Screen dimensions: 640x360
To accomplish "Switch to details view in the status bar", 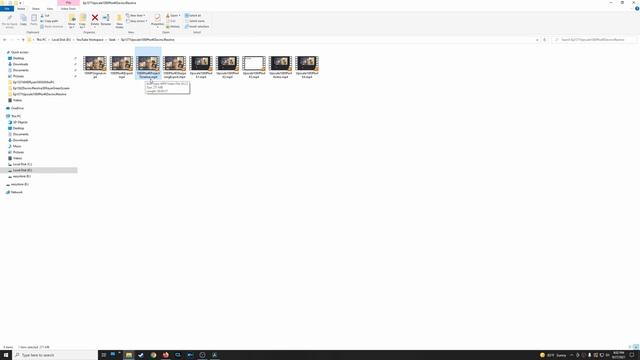I will coord(630,347).
